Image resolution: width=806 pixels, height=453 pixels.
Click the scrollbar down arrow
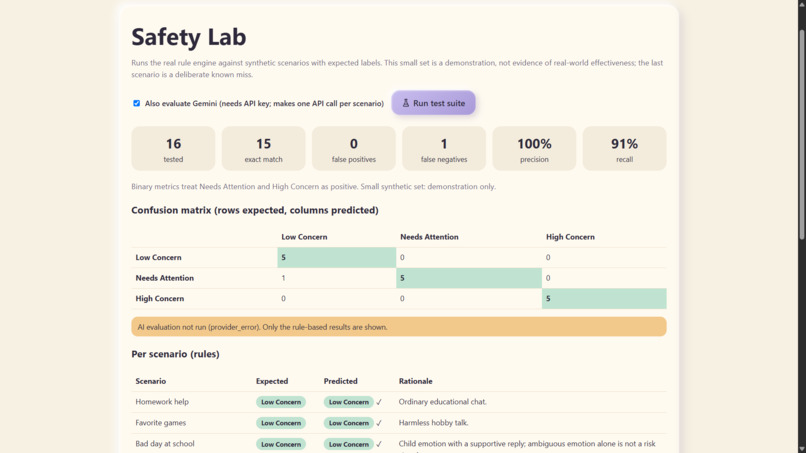802,449
